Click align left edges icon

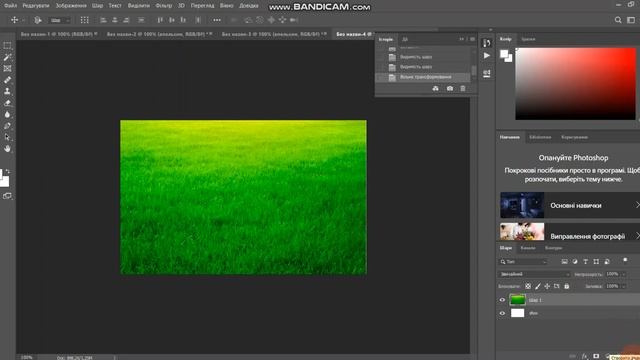103,20
